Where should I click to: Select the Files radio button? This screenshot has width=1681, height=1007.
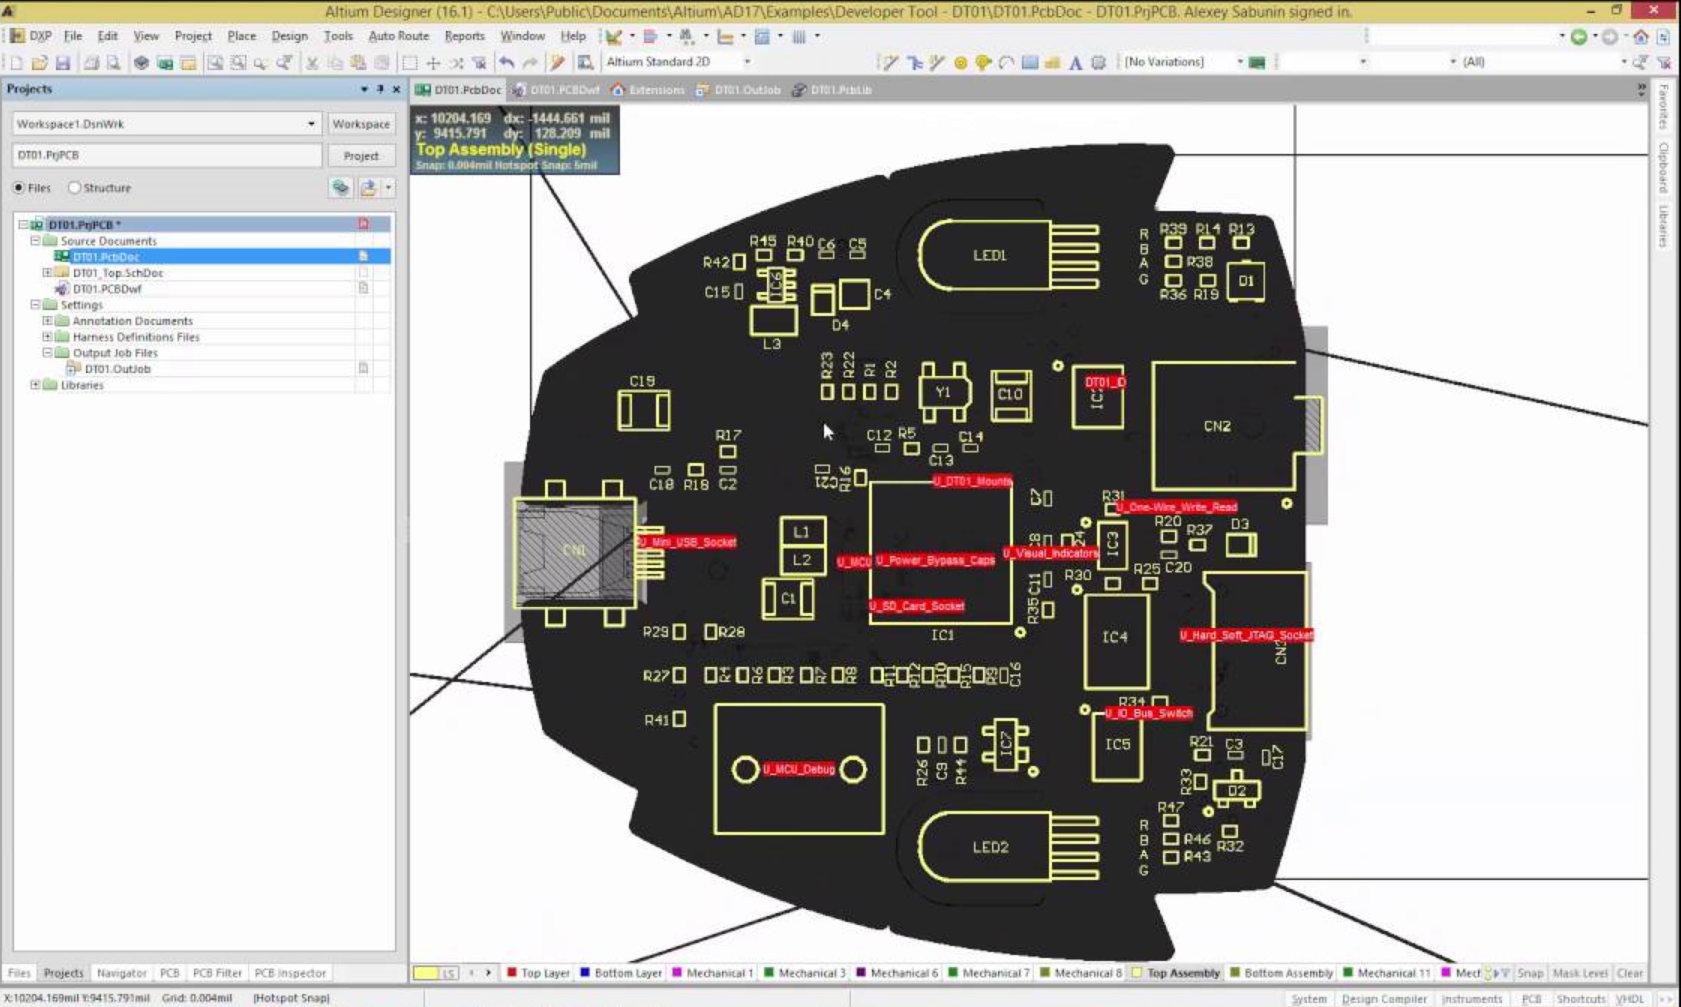[x=19, y=188]
